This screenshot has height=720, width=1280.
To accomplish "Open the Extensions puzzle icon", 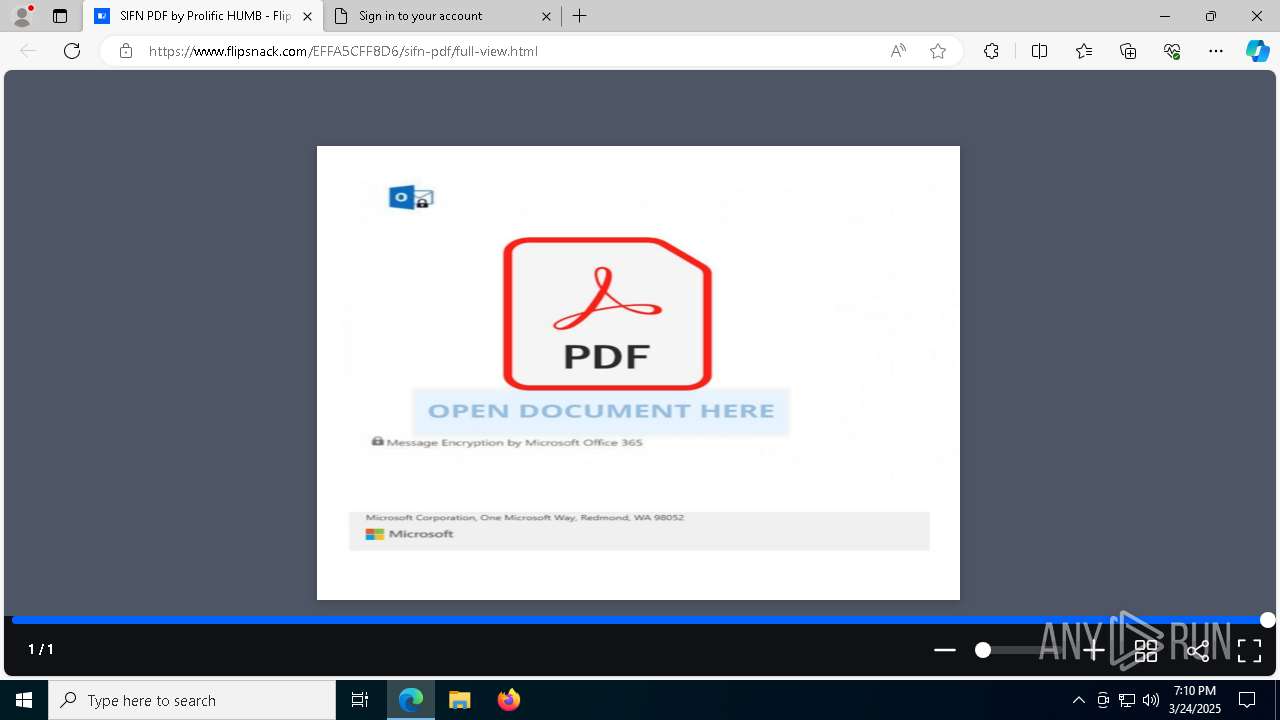I will click(991, 51).
